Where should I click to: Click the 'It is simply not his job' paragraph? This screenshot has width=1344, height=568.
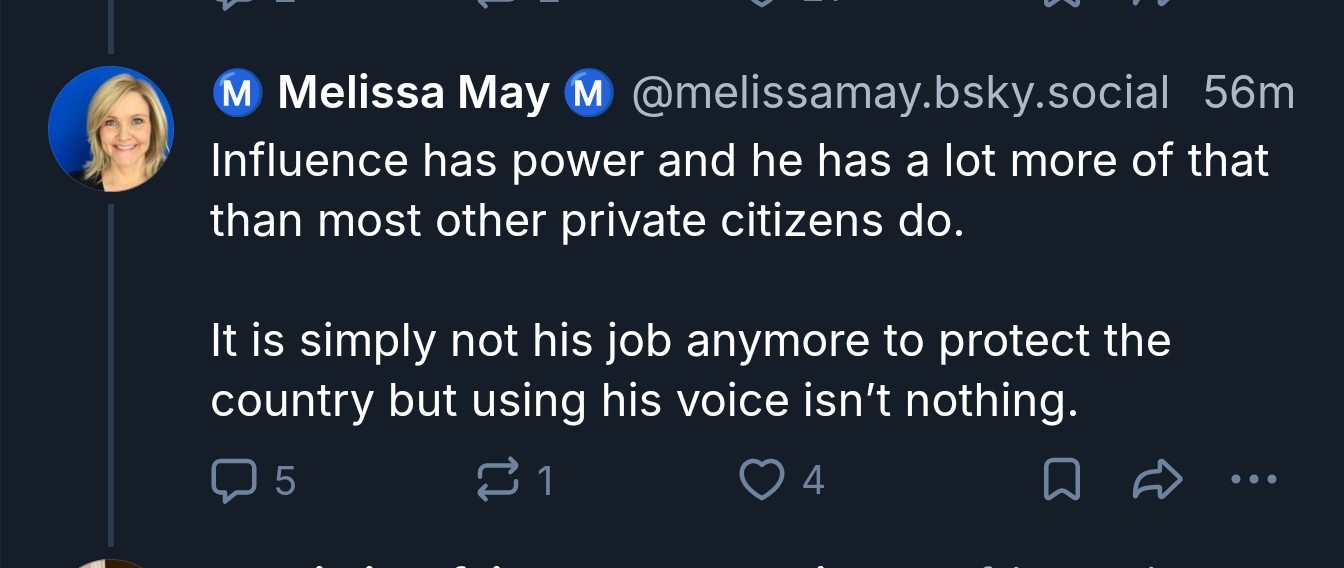[690, 370]
